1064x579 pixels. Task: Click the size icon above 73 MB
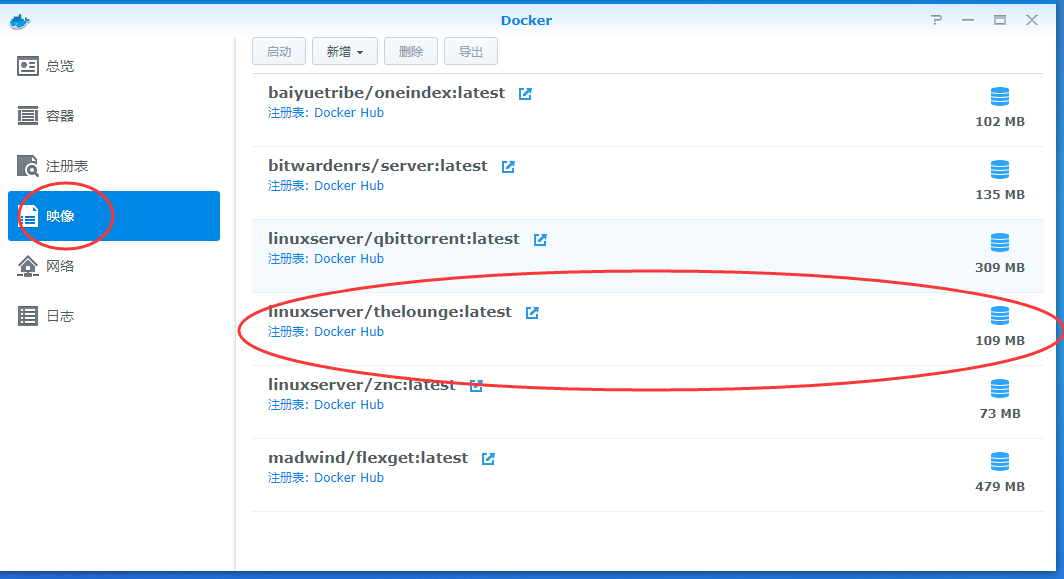pos(1000,388)
